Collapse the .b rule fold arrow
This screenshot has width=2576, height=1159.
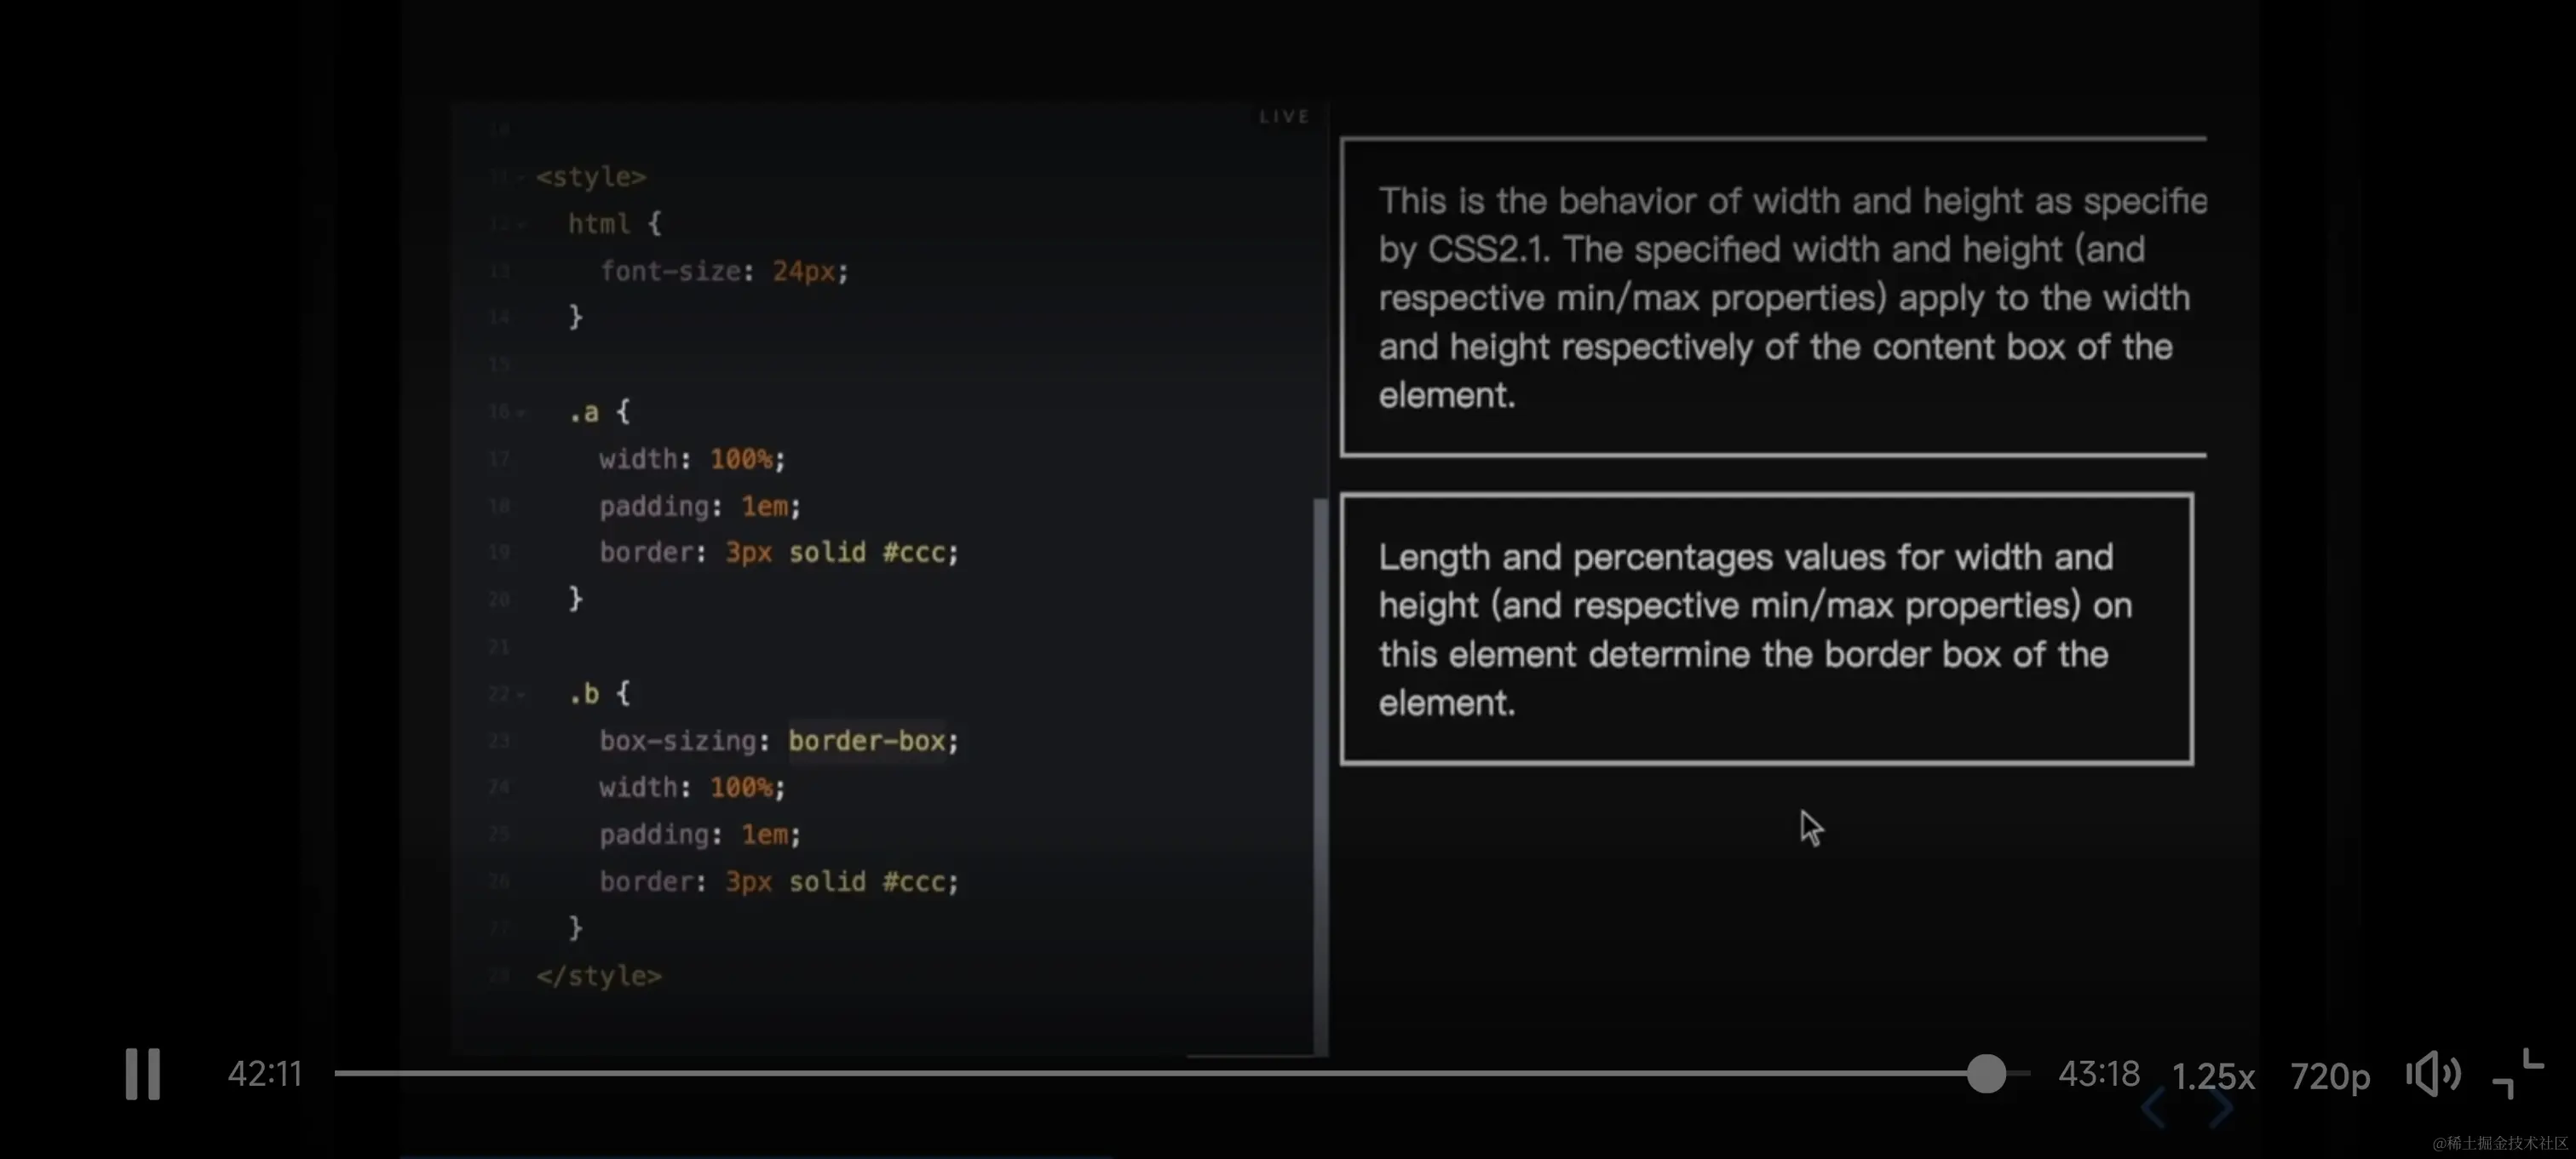pyautogui.click(x=521, y=694)
